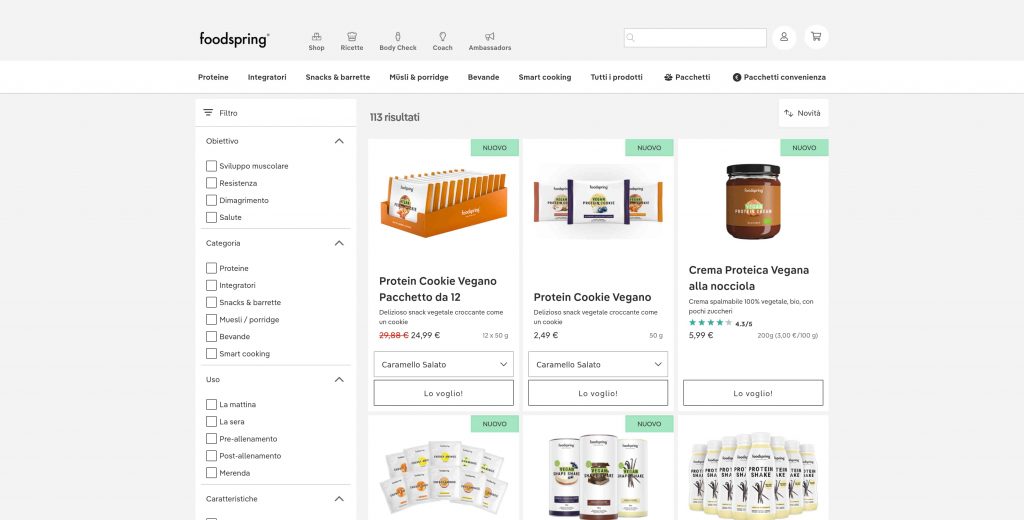Screen dimensions: 1024x520
Task: Check the Salute filter
Action: [212, 217]
